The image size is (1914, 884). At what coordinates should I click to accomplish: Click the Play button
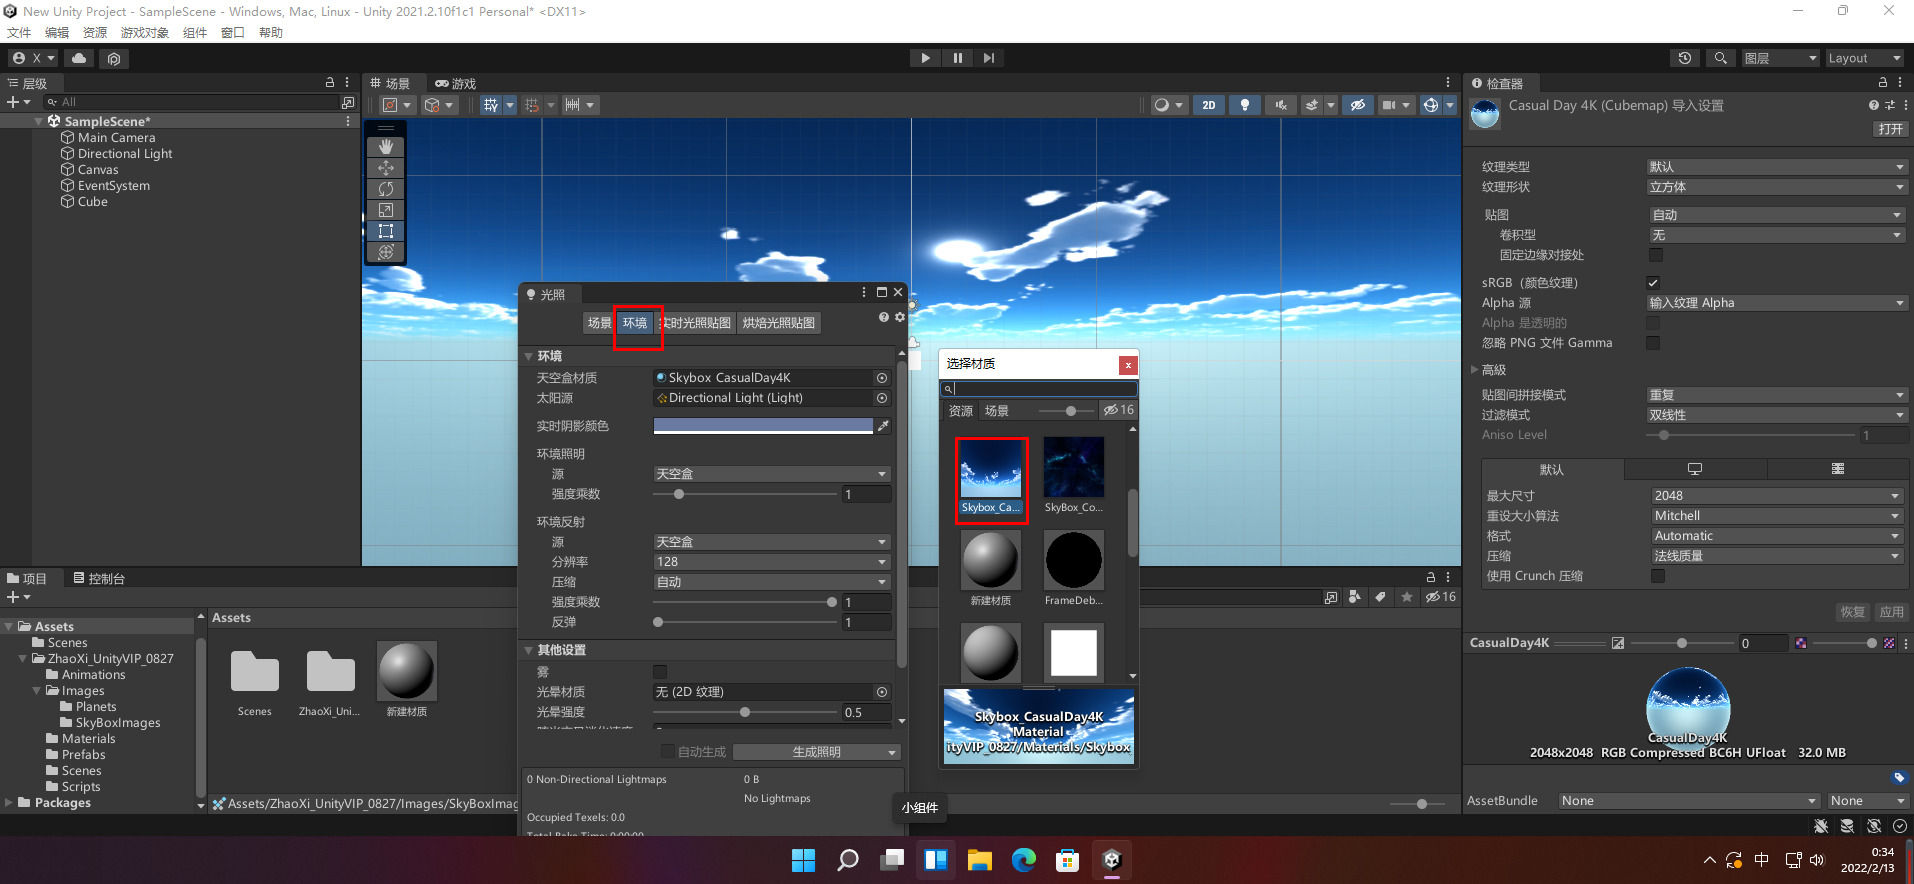coord(925,58)
